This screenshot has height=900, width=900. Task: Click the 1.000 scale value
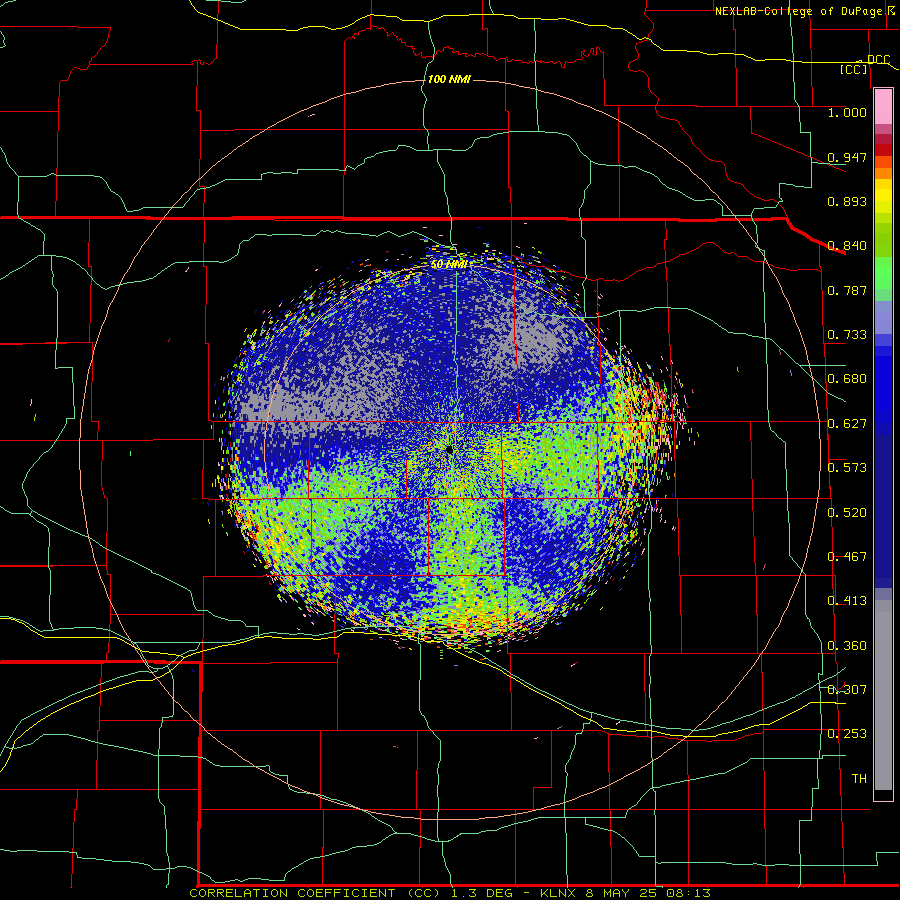pos(847,112)
